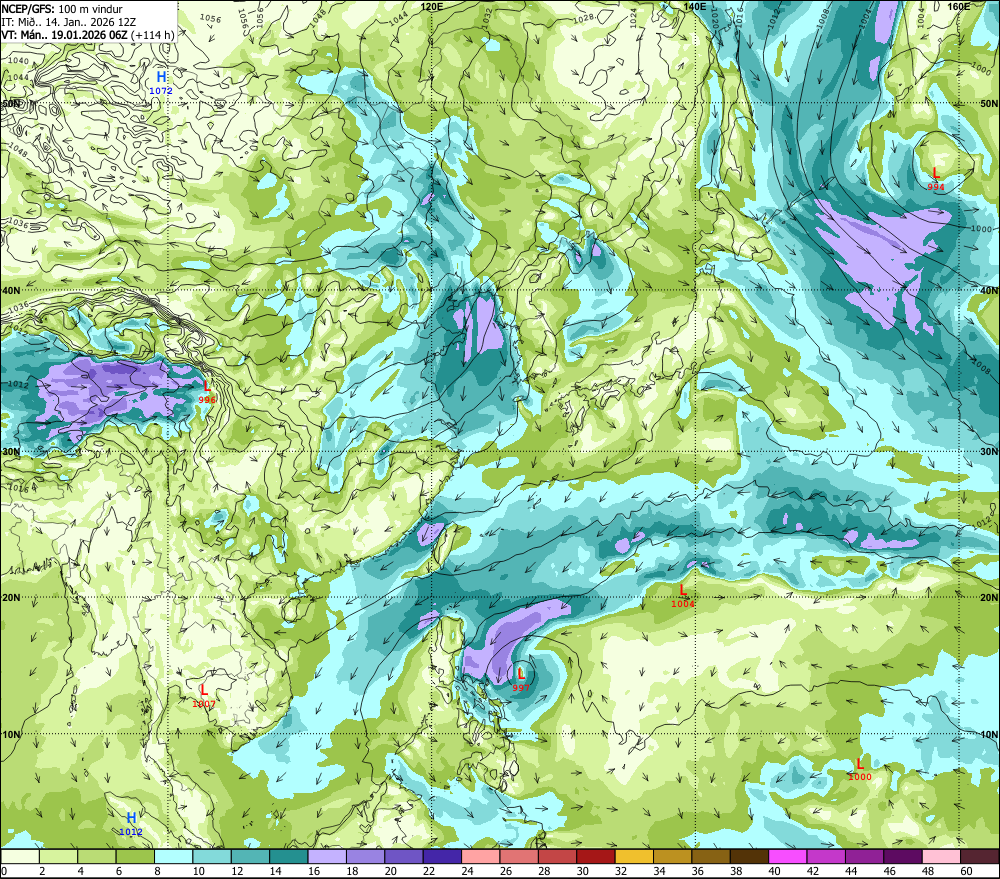This screenshot has height=879, width=1000.
Task: Click the palest legend swatch labeled 0
Action: 20,857
